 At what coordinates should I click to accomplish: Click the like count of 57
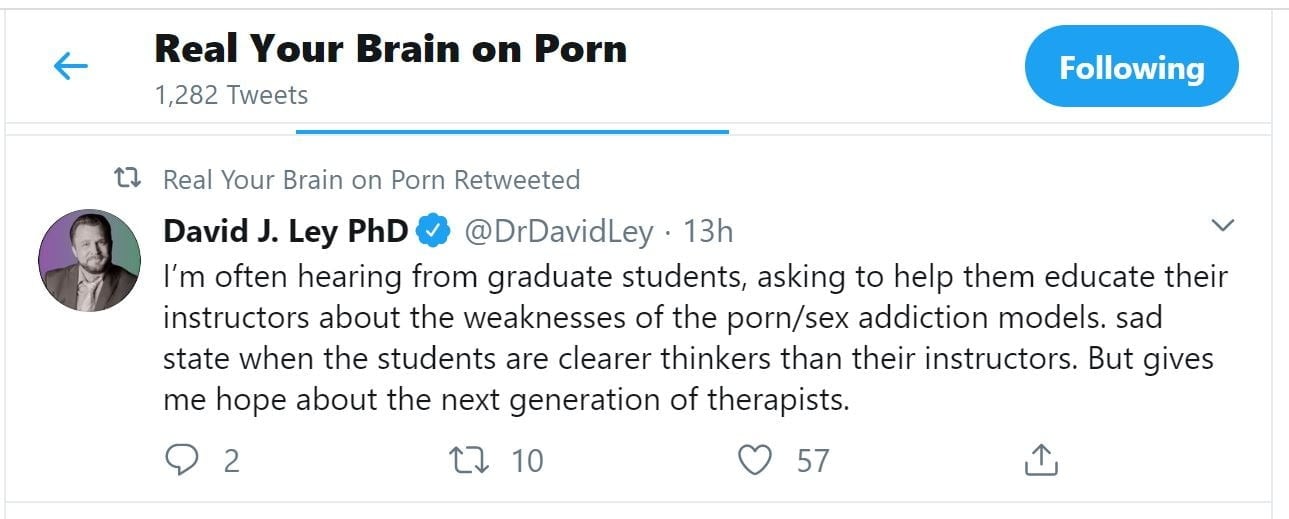[812, 460]
